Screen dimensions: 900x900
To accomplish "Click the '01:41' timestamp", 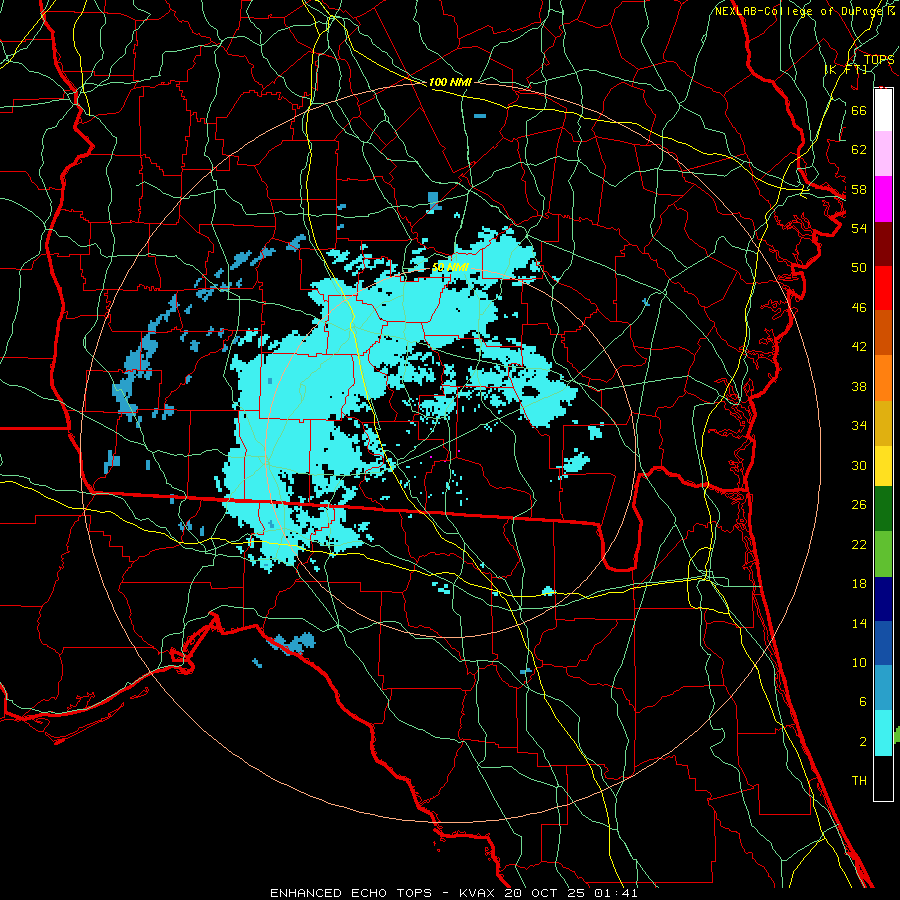I will [616, 893].
